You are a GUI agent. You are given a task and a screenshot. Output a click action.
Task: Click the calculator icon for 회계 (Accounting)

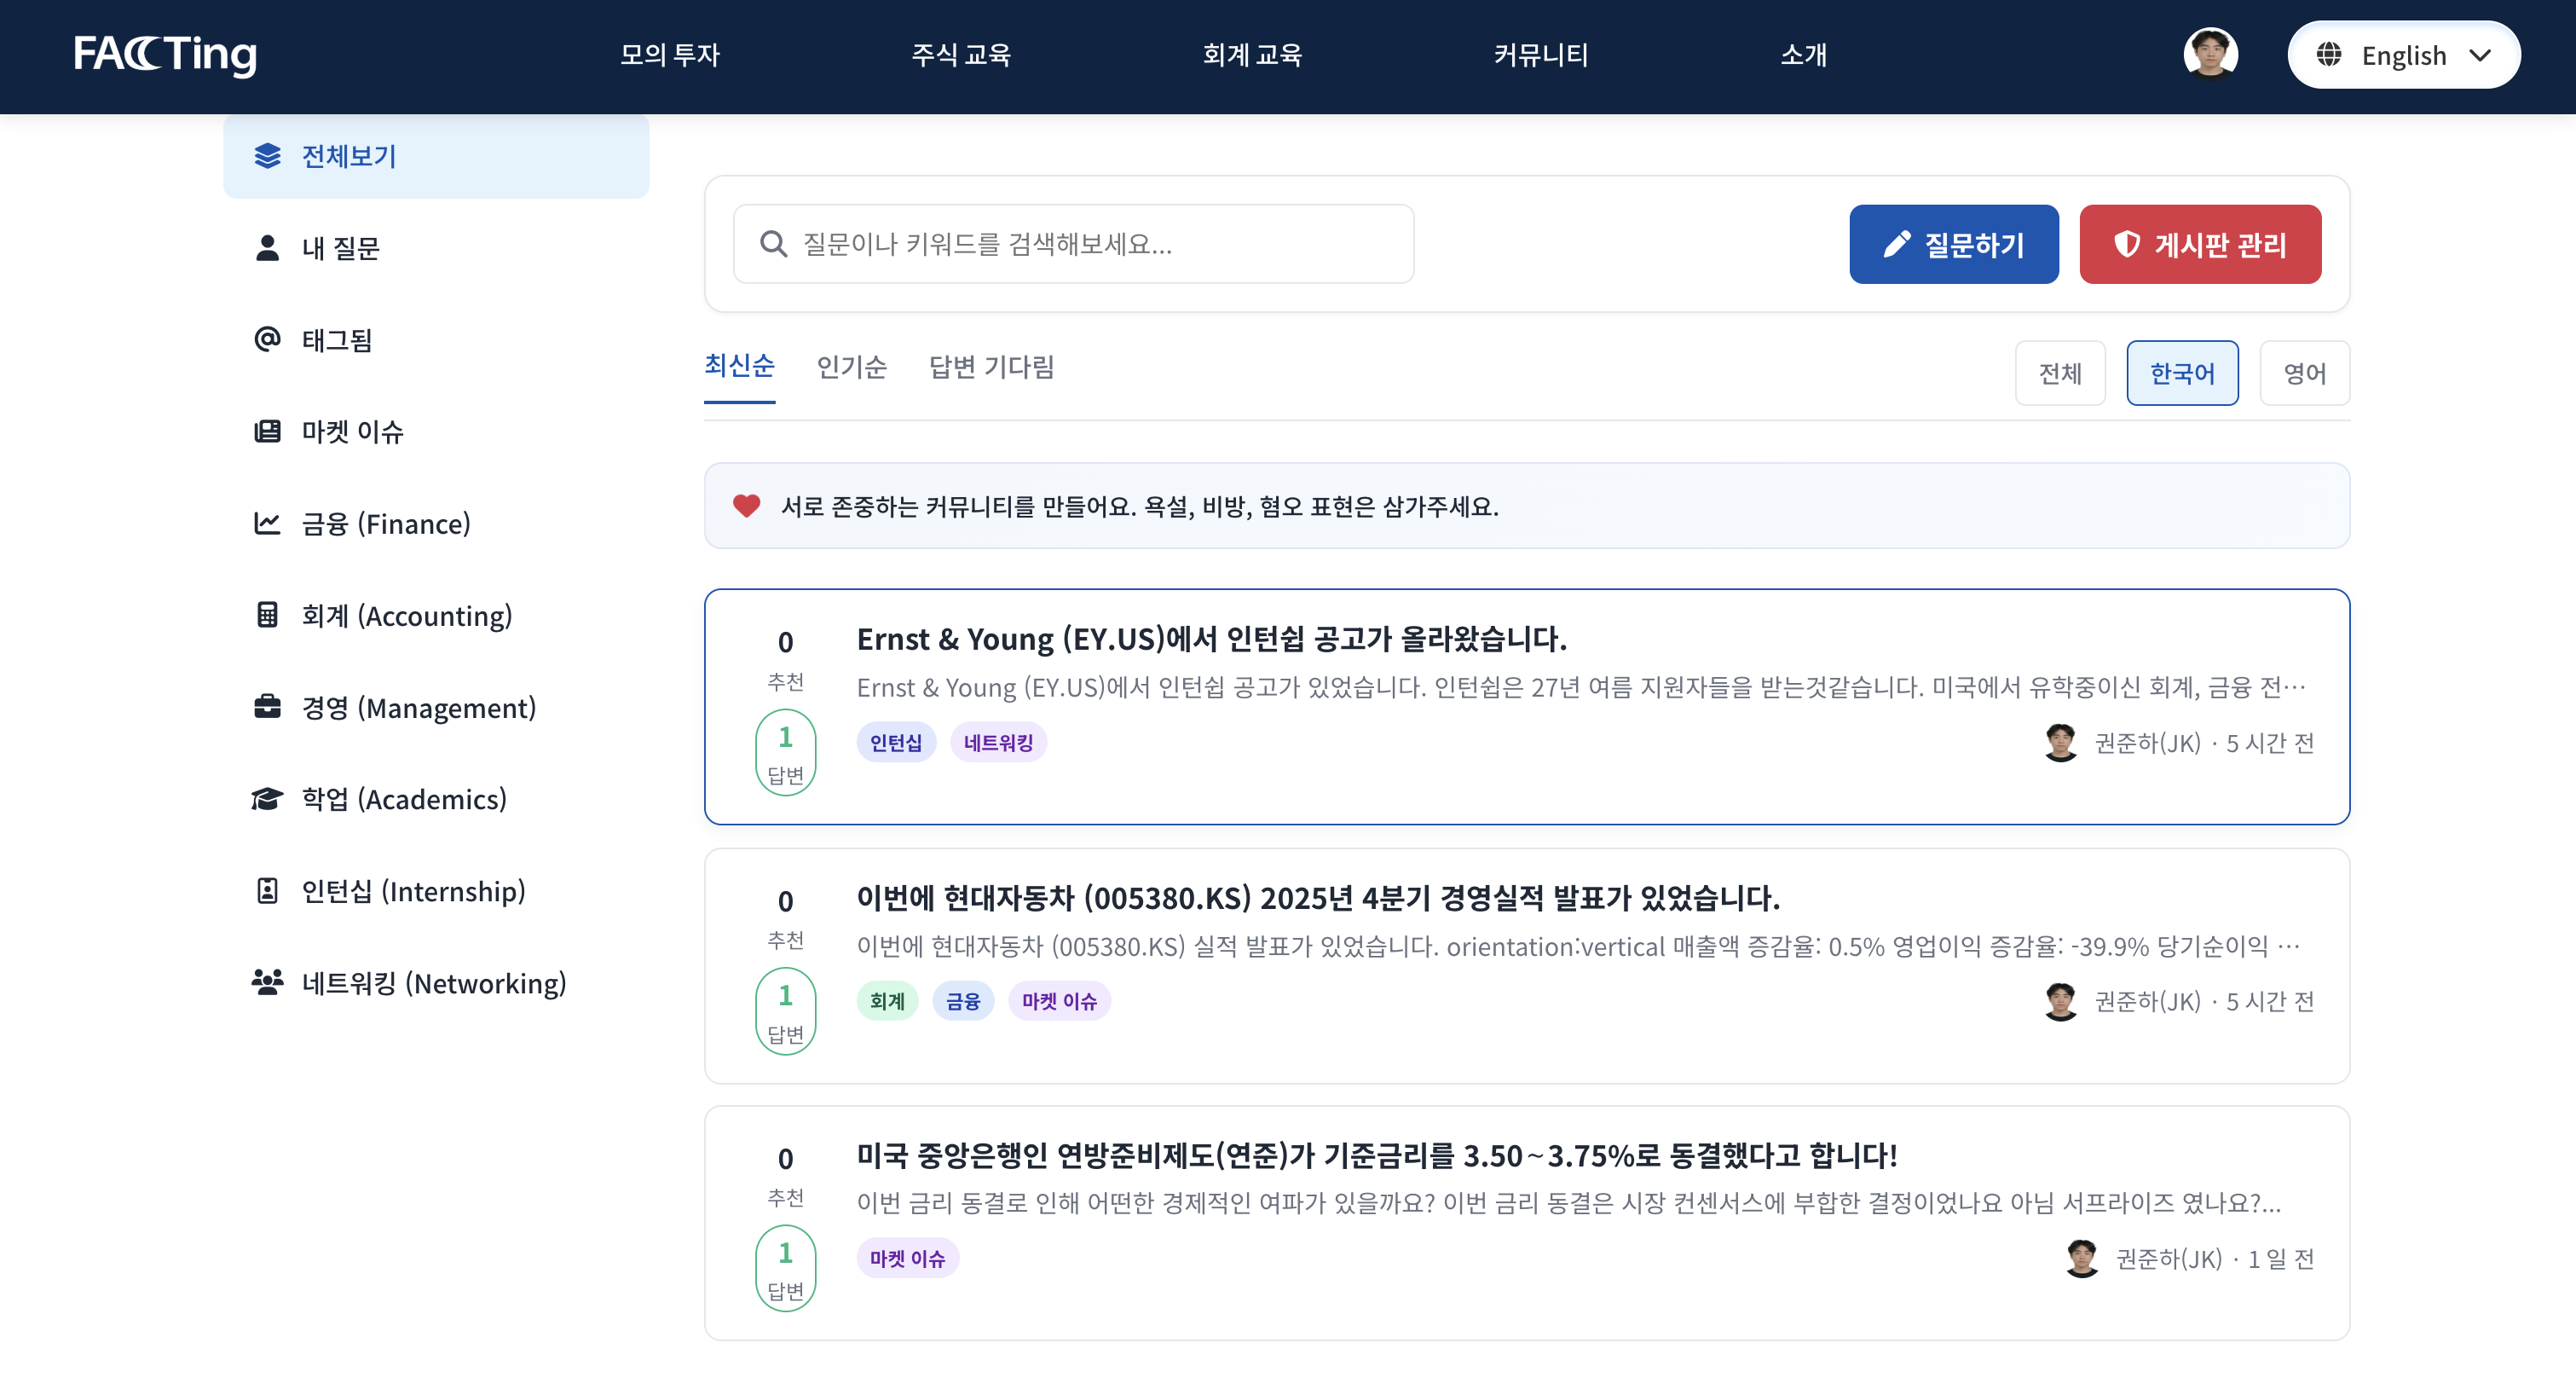tap(267, 615)
